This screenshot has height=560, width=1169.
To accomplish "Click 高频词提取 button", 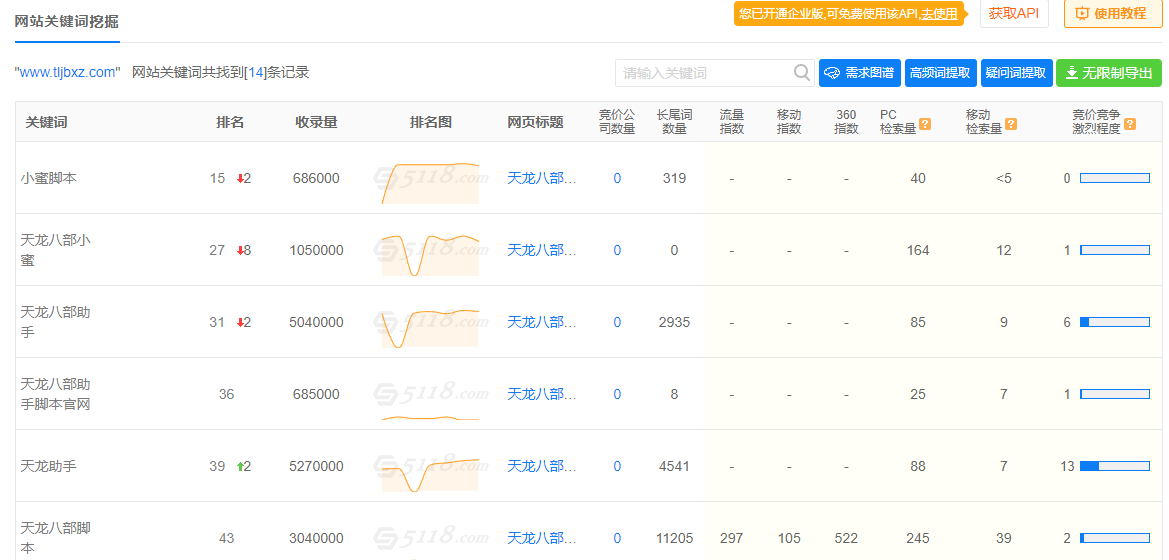I will pyautogui.click(x=940, y=73).
